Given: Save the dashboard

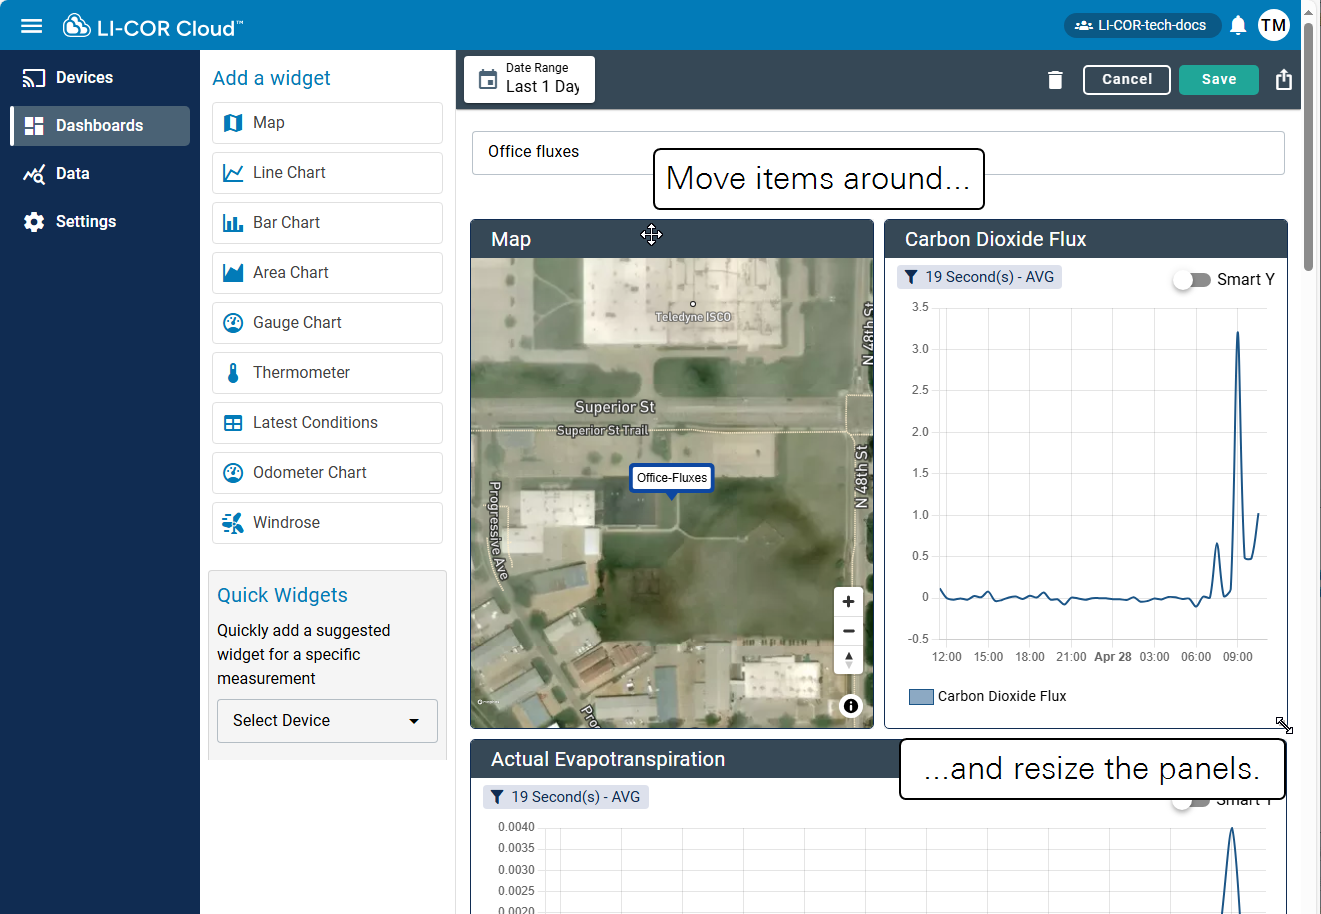Looking at the screenshot, I should click(x=1219, y=80).
